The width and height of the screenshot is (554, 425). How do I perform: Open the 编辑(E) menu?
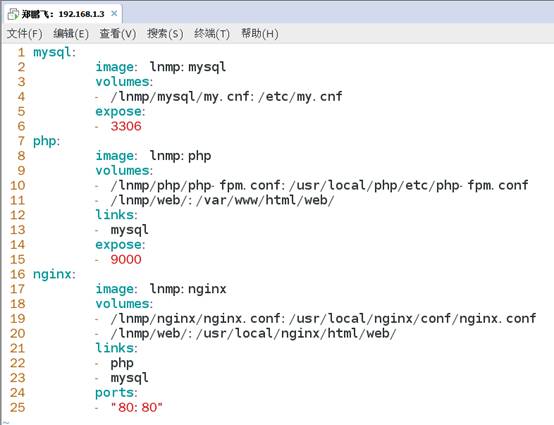pos(71,34)
